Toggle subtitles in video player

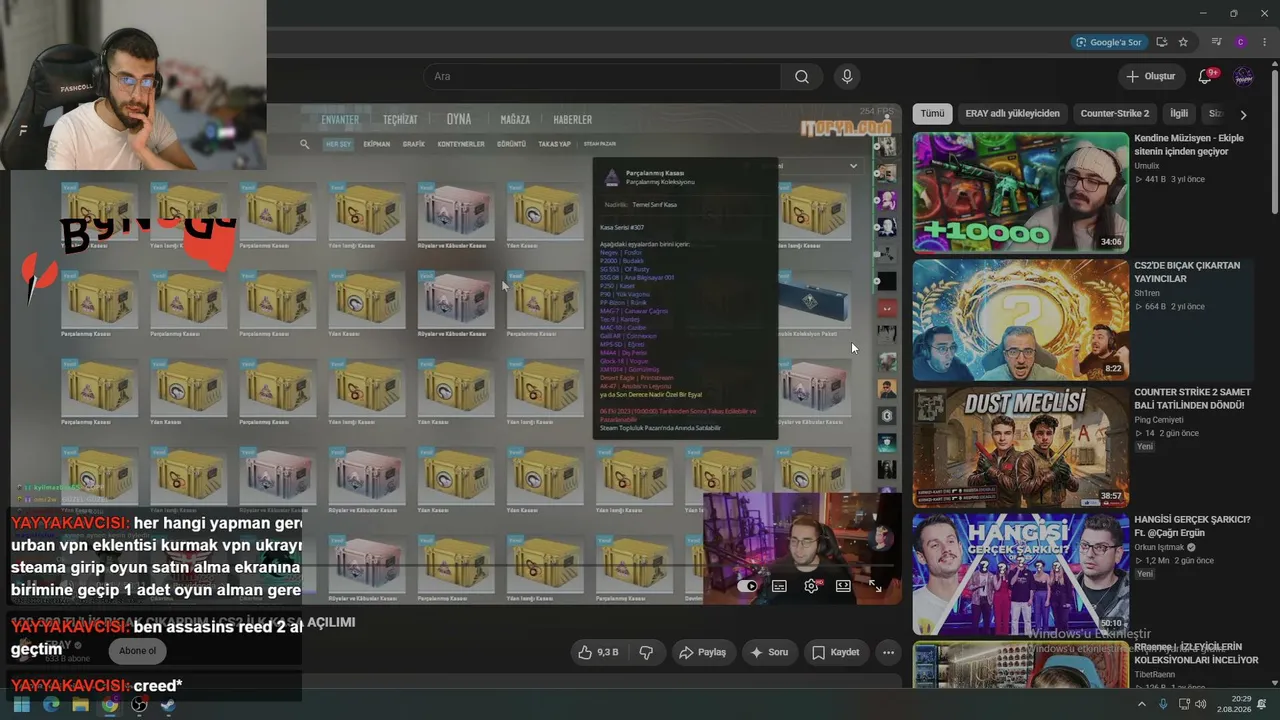[779, 586]
